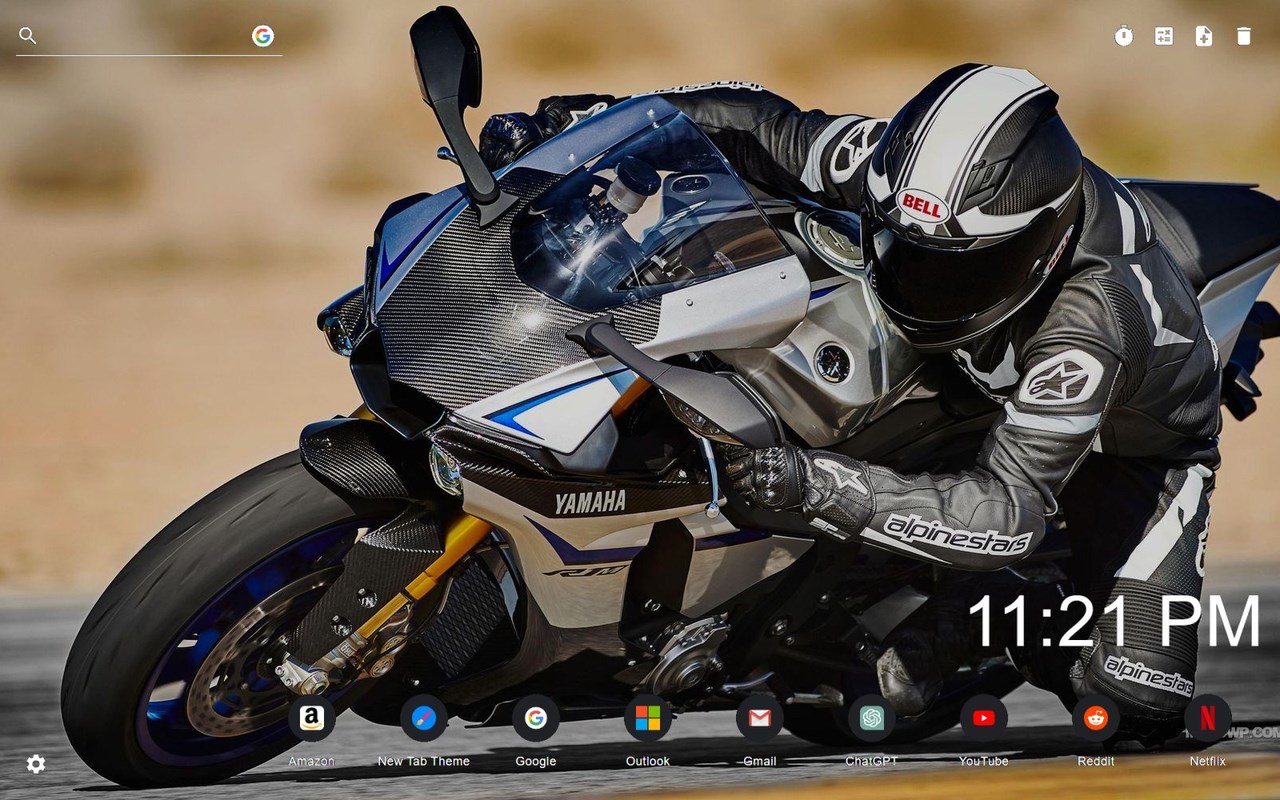Screen dimensions: 1280x800
Task: Open the Amazon shortcut
Action: [312, 718]
